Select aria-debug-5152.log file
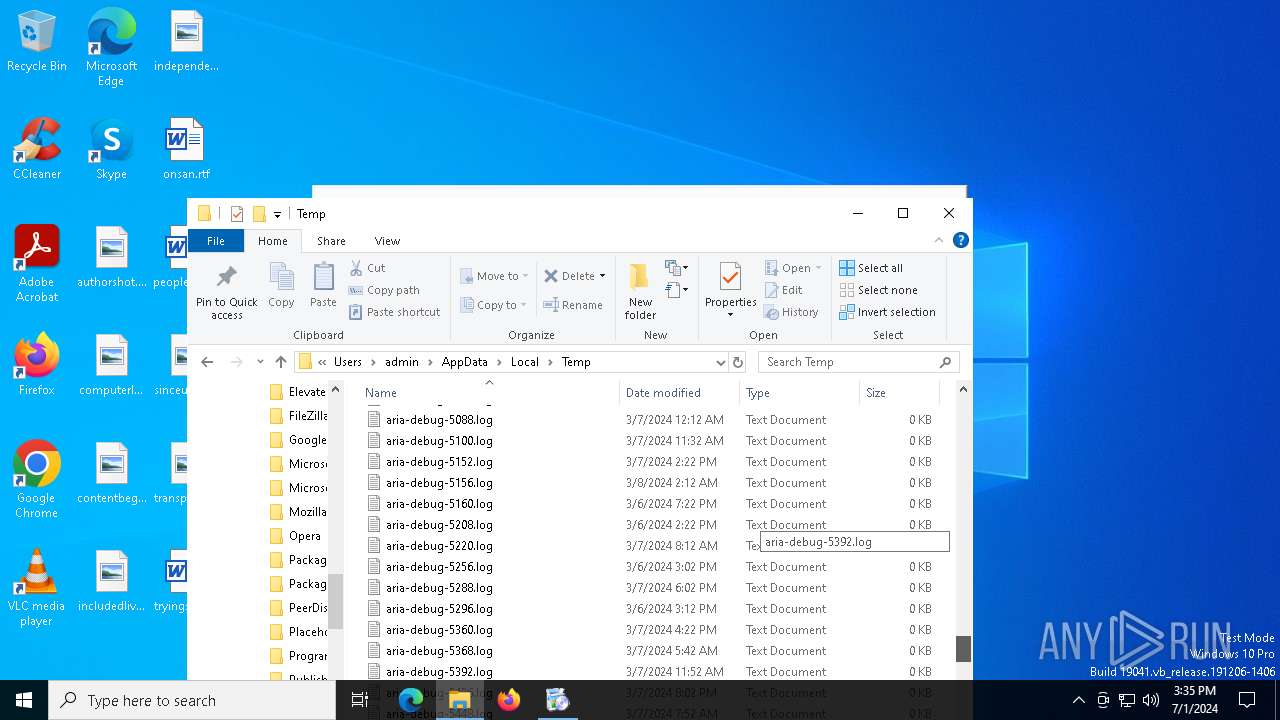The image size is (1280, 720). coord(439,462)
